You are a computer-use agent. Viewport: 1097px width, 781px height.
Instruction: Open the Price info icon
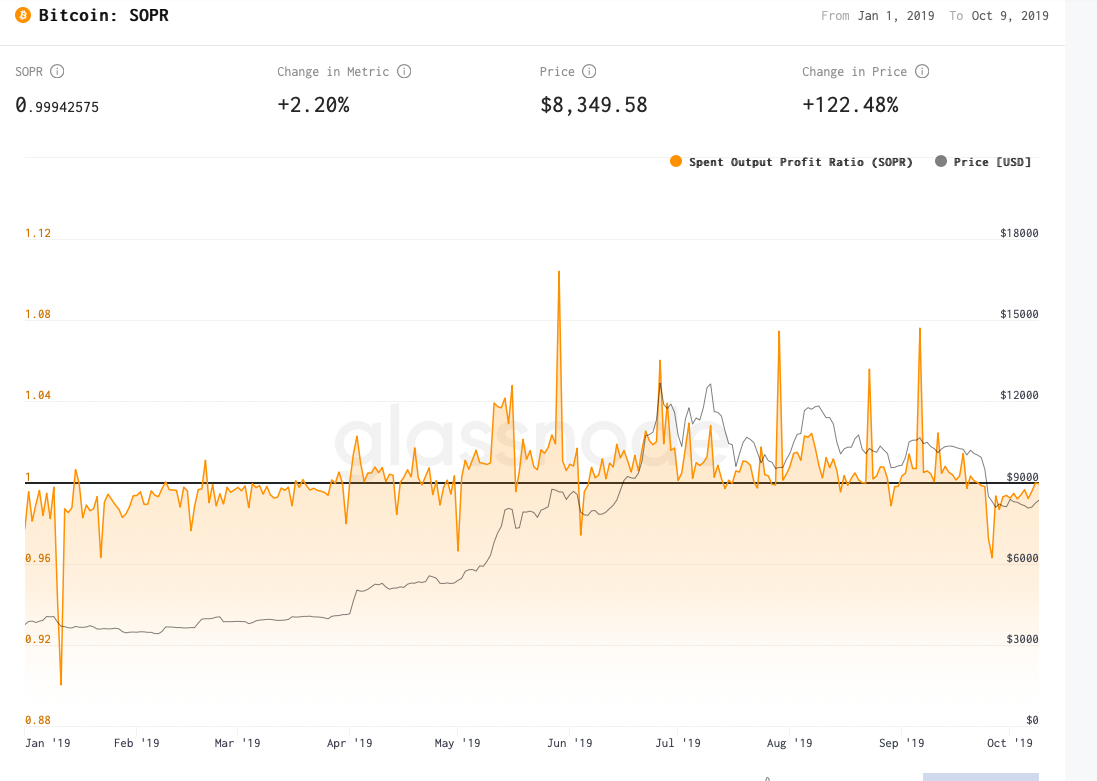[x=589, y=71]
